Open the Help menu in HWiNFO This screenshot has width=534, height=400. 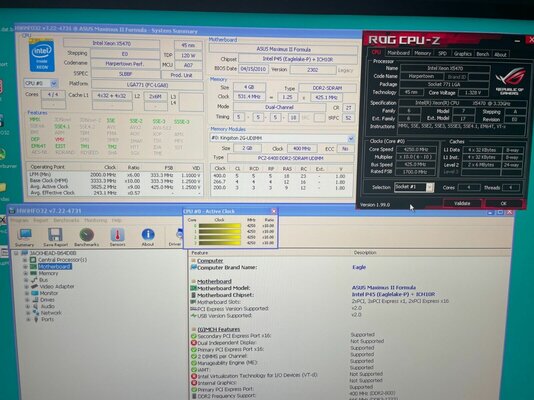116,220
